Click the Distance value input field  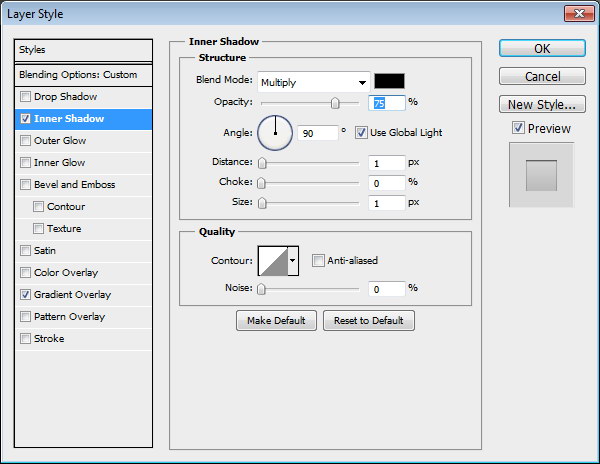pyautogui.click(x=385, y=163)
